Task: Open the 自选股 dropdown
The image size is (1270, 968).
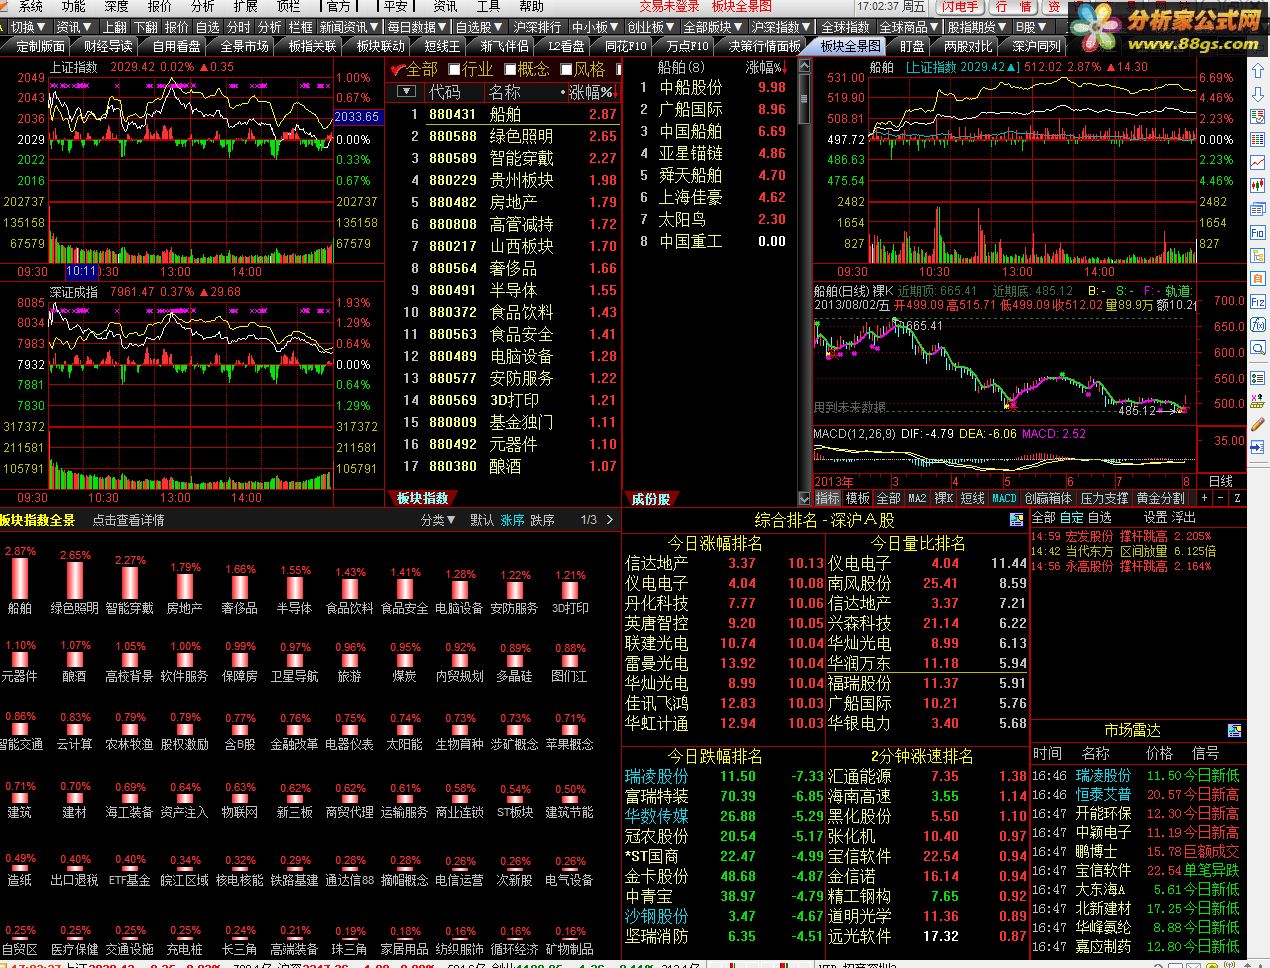Action: tap(480, 27)
